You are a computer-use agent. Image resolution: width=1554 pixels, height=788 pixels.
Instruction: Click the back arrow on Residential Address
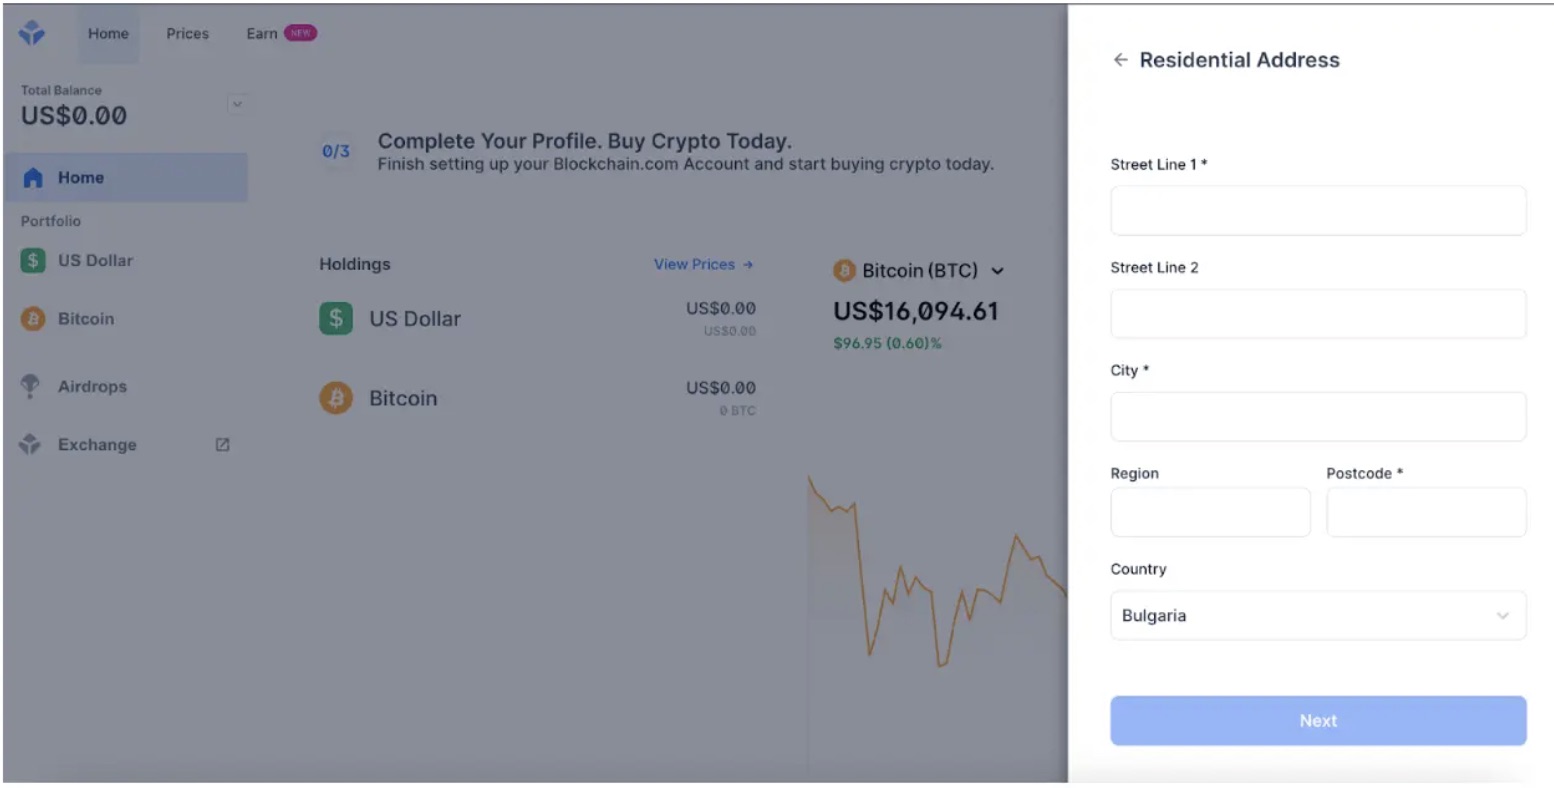(1120, 60)
